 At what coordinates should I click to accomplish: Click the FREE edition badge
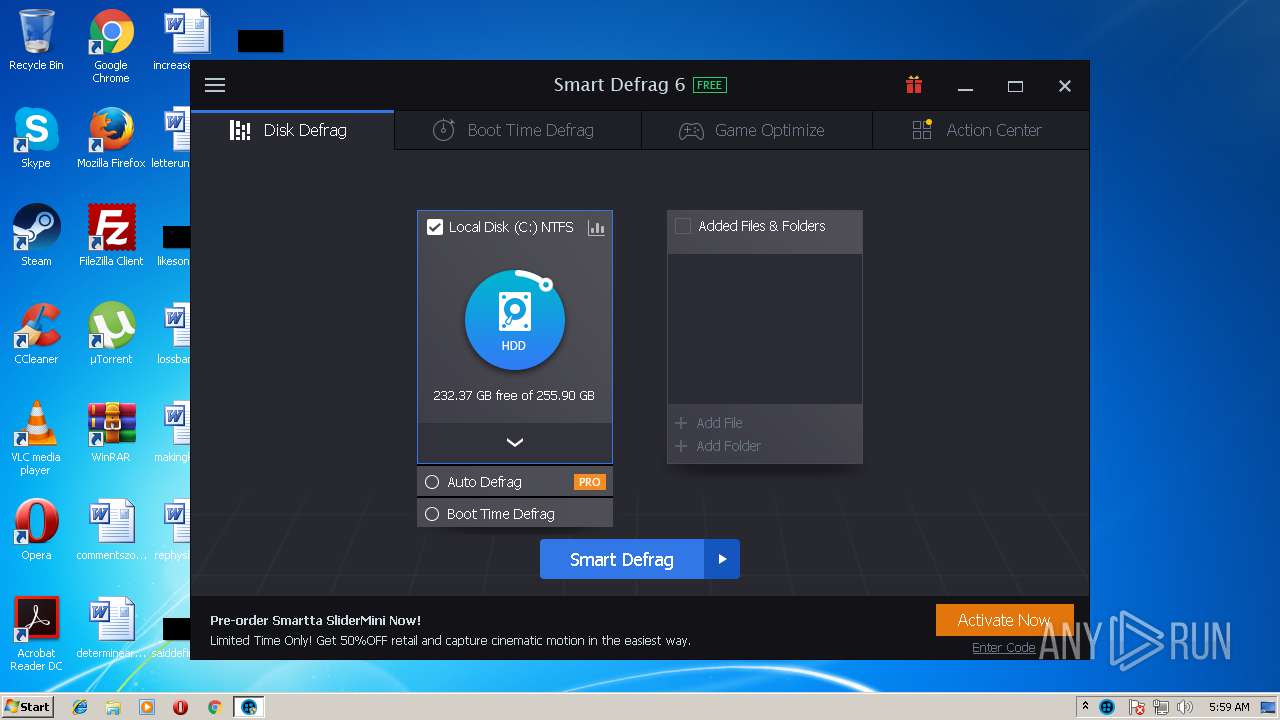pos(710,85)
